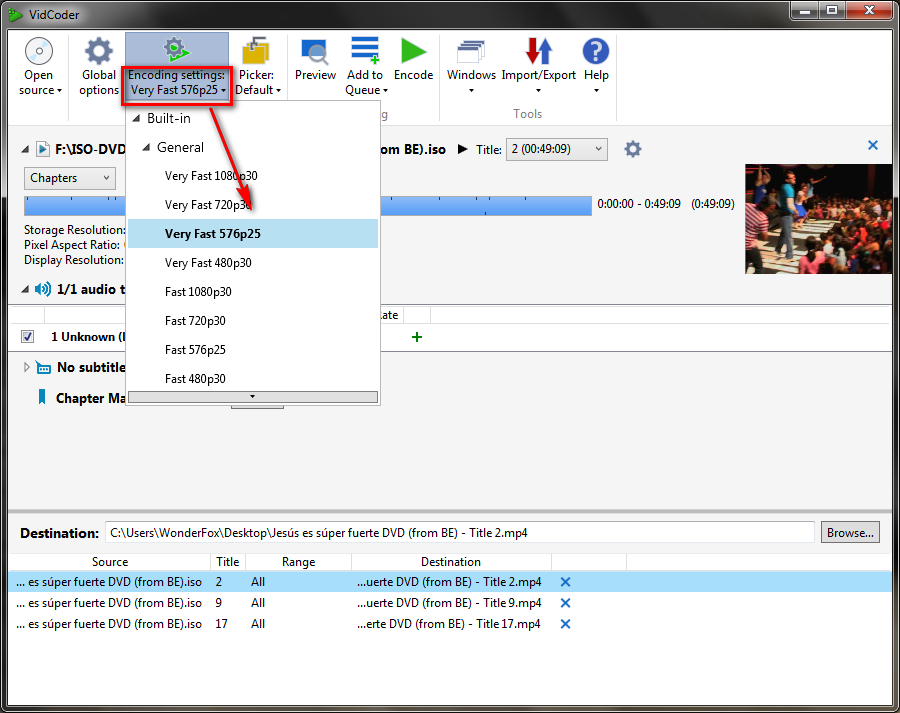Open Global options gear icon
The height and width of the screenshot is (713, 900).
point(98,52)
